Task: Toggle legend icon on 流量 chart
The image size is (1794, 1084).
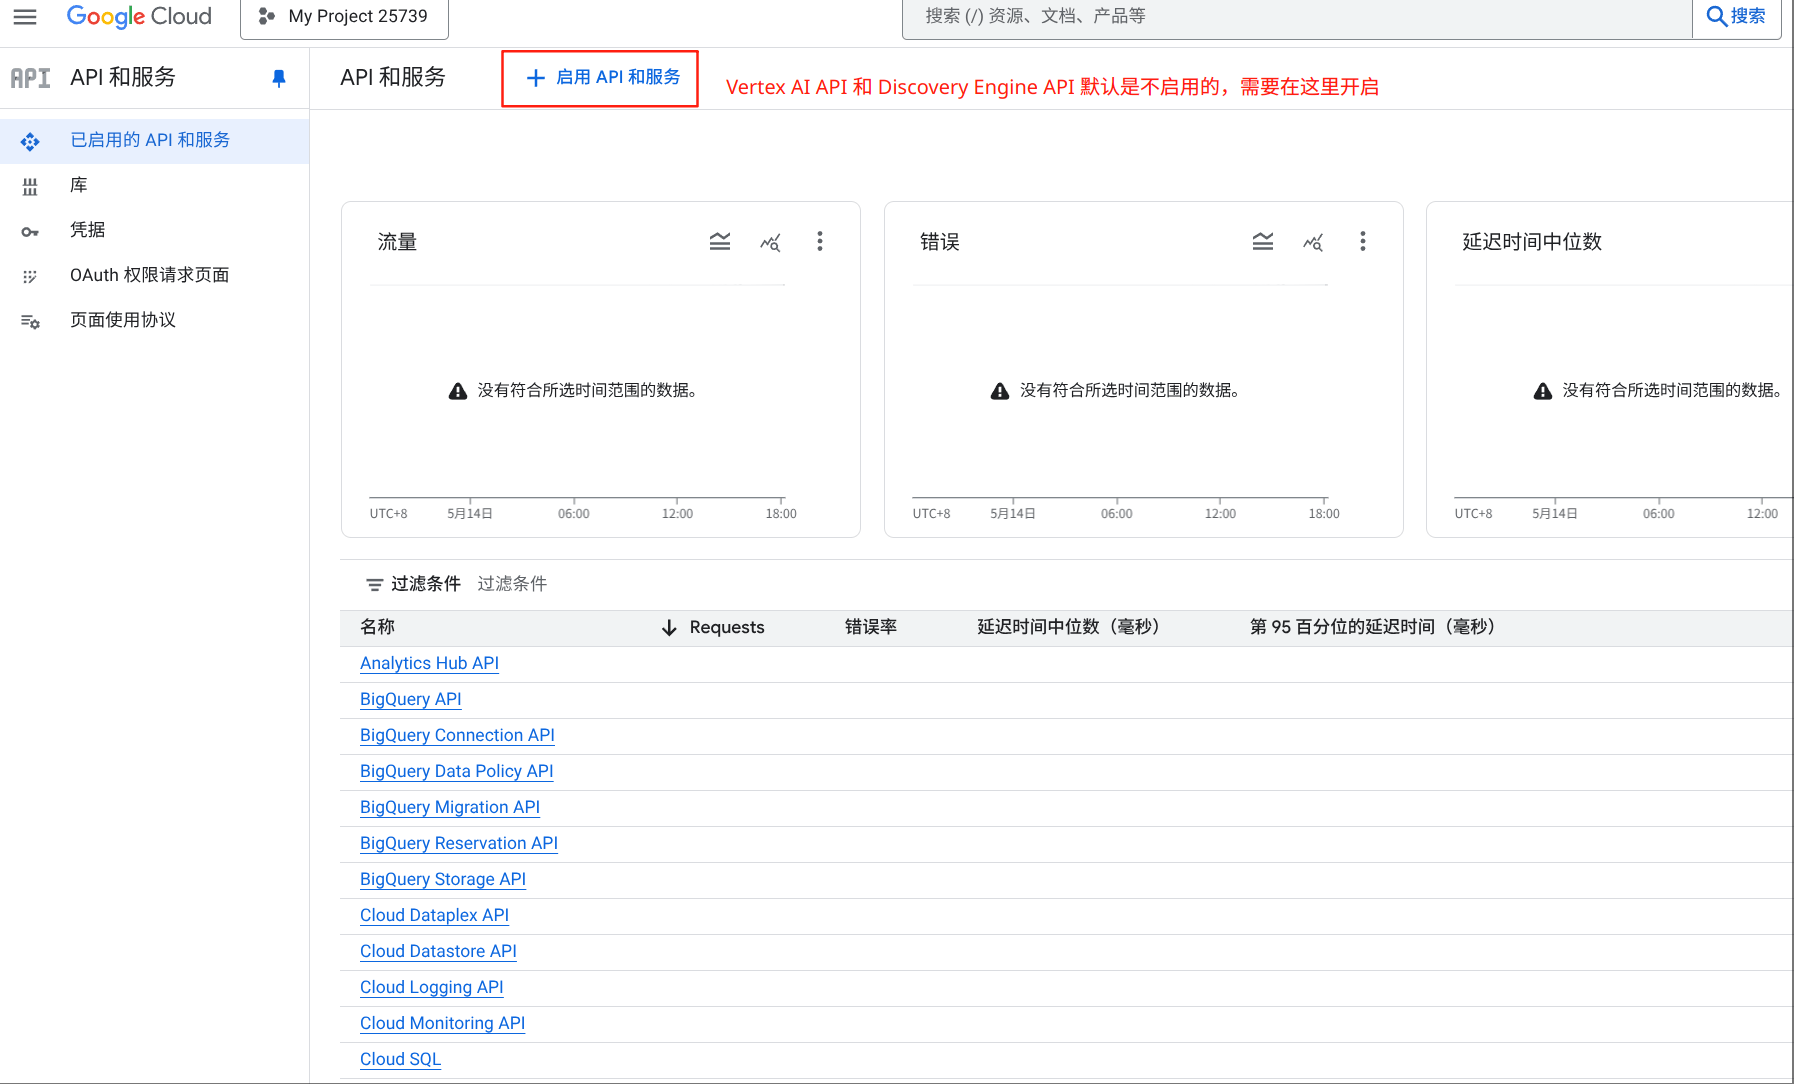Action: (x=720, y=242)
